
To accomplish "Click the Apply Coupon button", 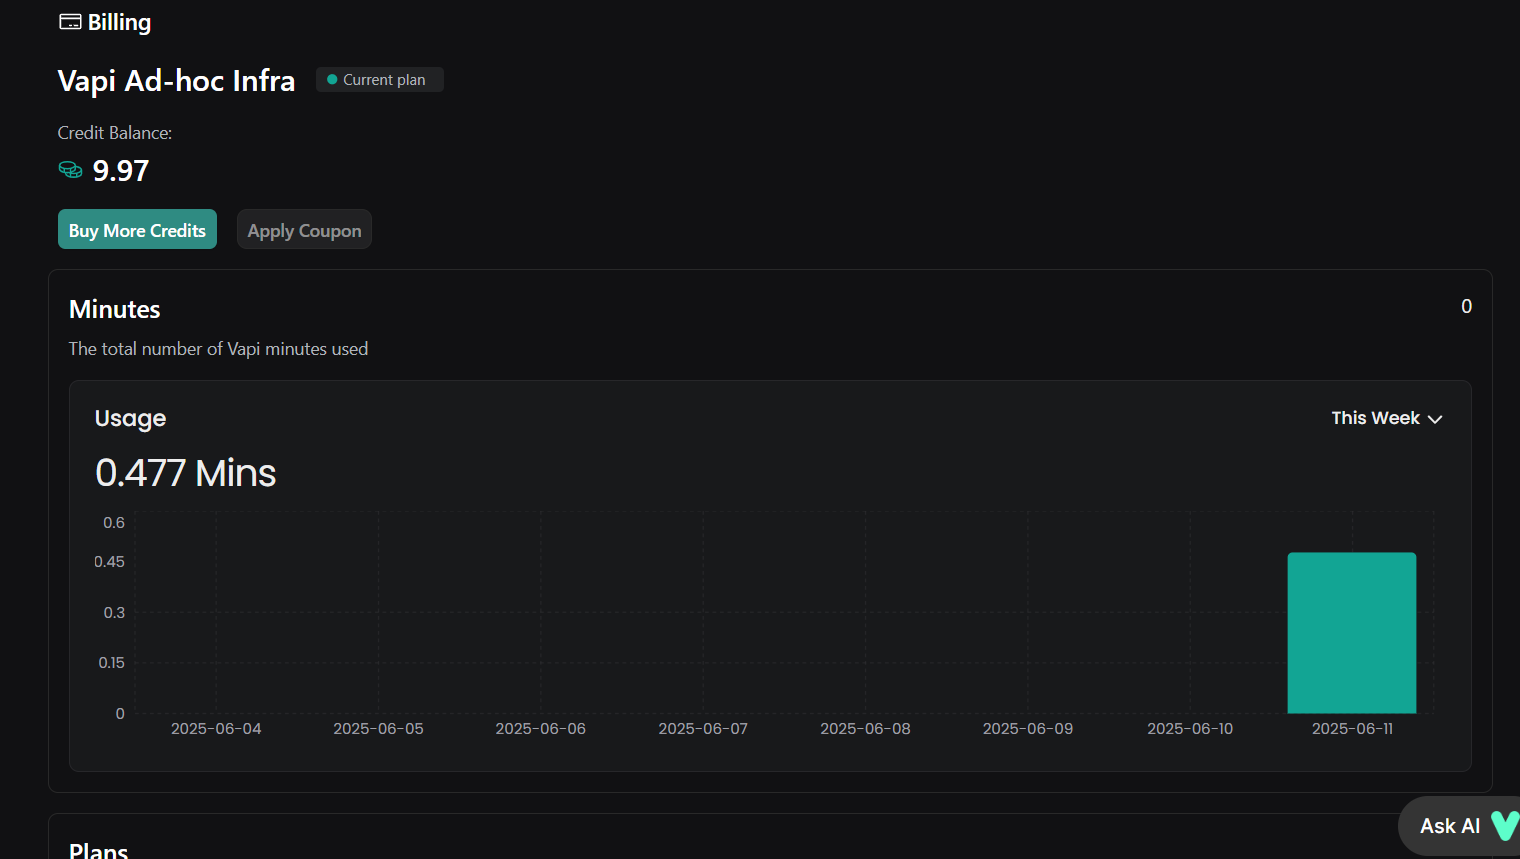I will tap(304, 229).
